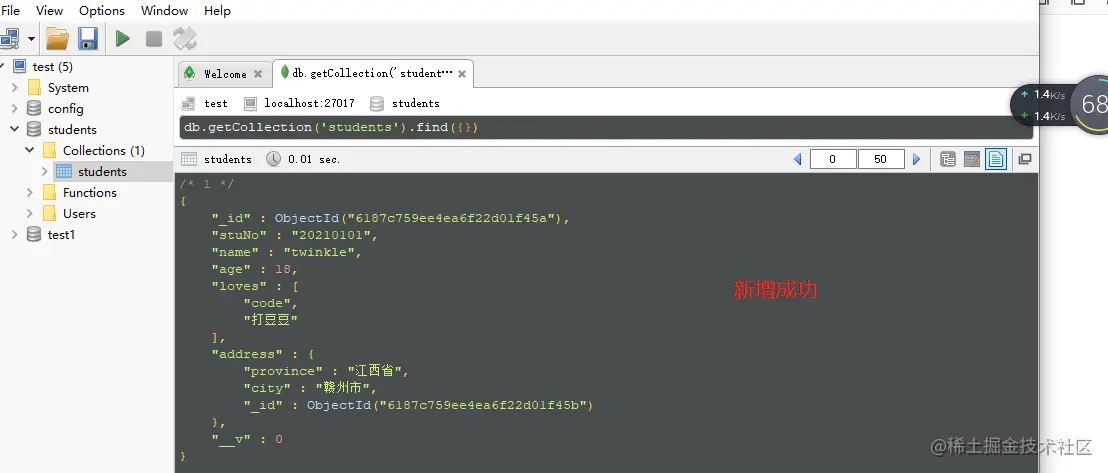
Task: Click the skip field containing 0
Action: (833, 159)
